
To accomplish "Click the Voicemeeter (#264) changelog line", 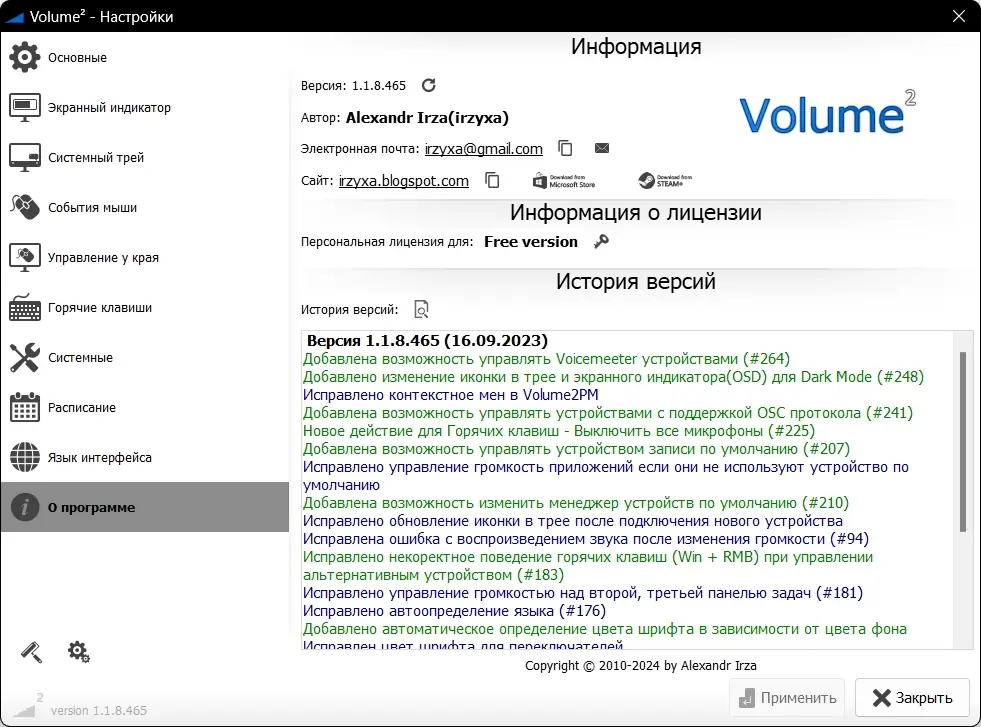I will coord(546,359).
